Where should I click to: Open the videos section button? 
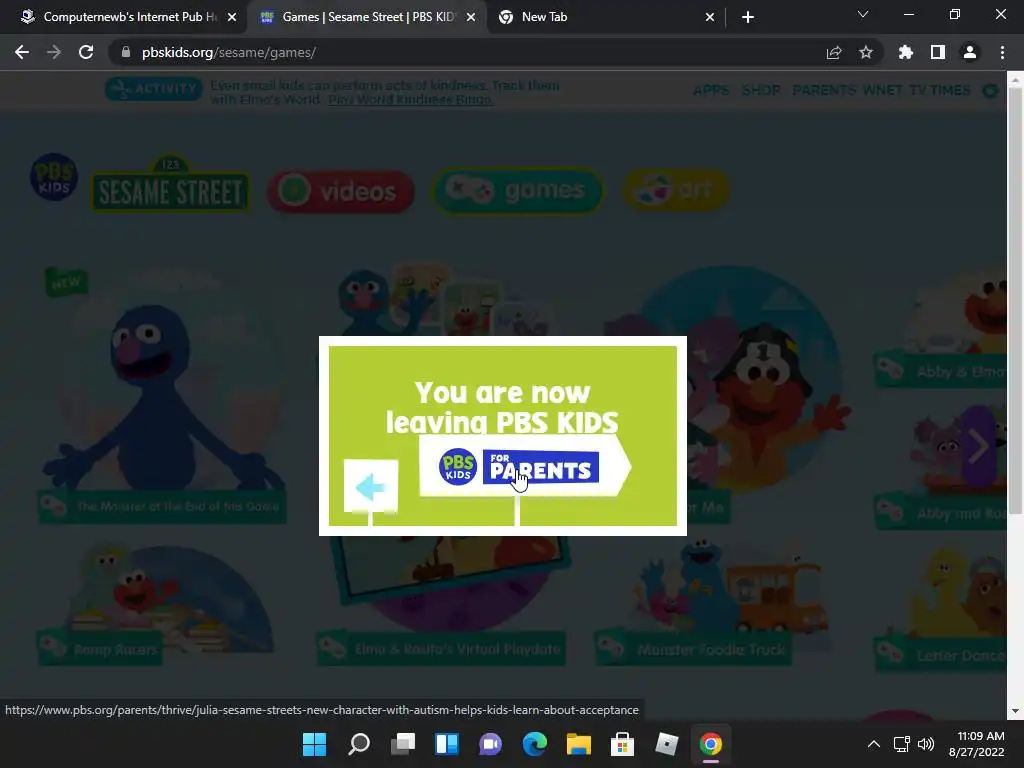click(x=341, y=191)
